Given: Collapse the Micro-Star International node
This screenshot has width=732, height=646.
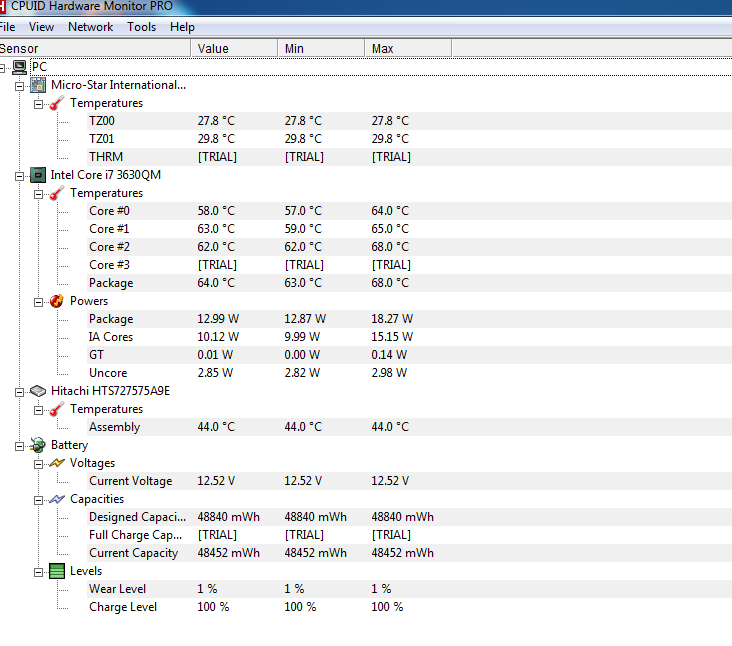Looking at the screenshot, I should [20, 86].
